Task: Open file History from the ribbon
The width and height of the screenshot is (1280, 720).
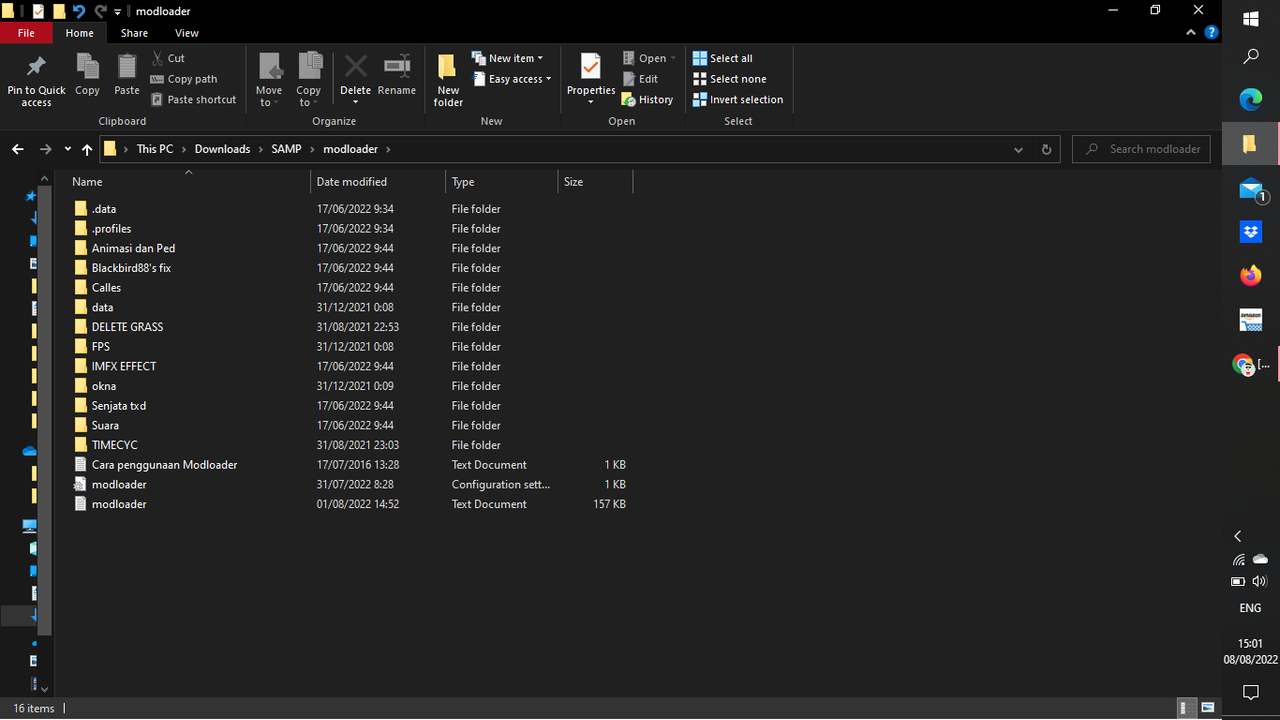Action: click(647, 100)
